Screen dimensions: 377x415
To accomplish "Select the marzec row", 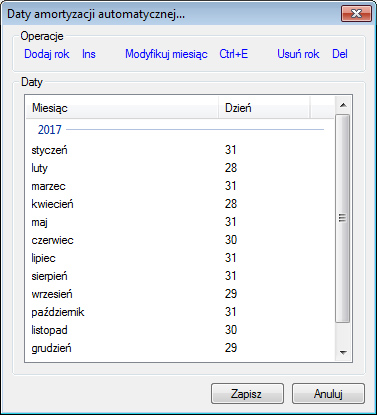I will click(180, 186).
